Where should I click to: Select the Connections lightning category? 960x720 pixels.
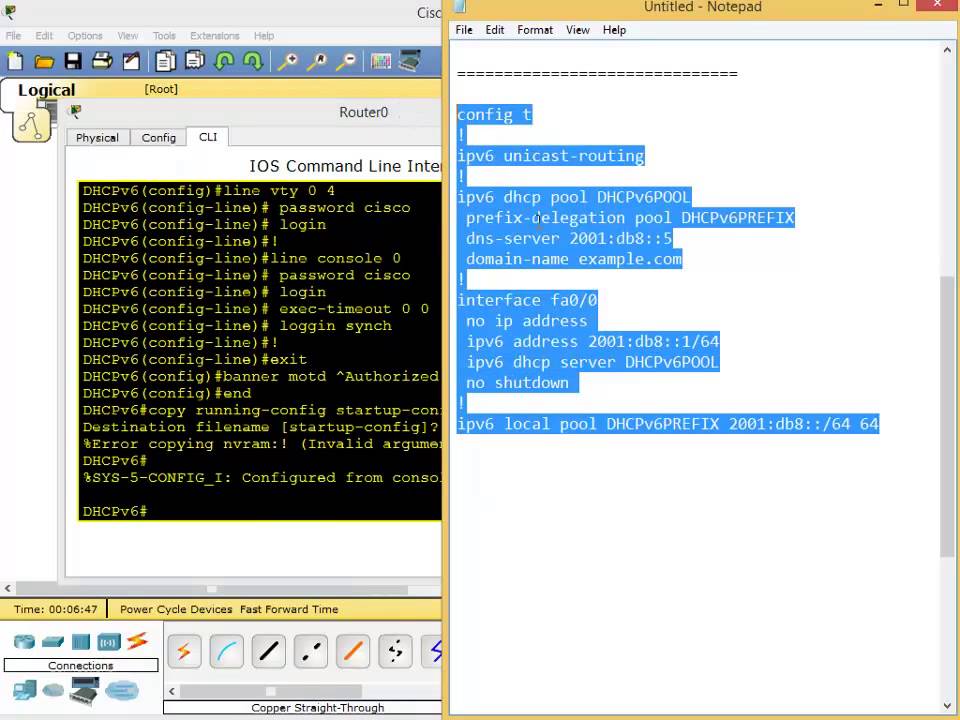pos(138,641)
